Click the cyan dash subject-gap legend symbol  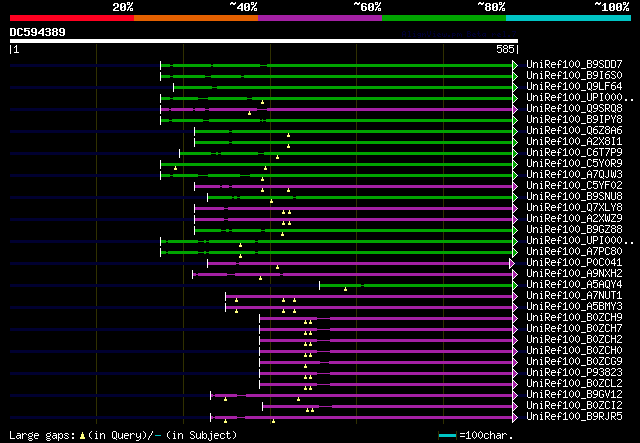[x=158, y=436]
